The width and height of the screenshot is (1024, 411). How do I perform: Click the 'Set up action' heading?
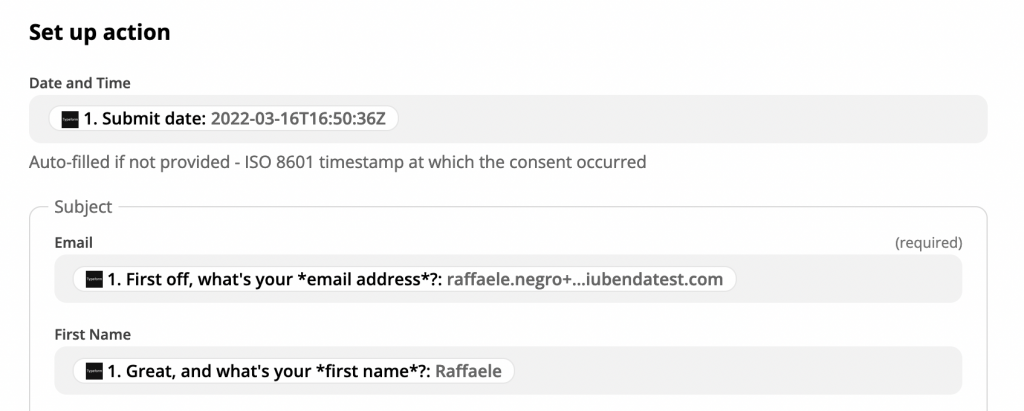pyautogui.click(x=99, y=32)
